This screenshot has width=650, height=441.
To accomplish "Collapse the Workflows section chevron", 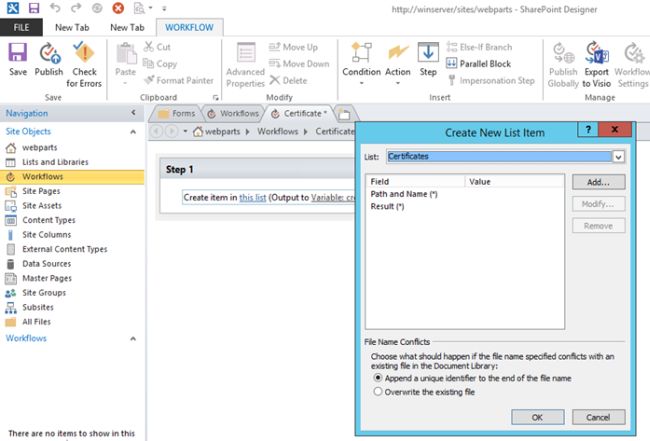I will [133, 339].
